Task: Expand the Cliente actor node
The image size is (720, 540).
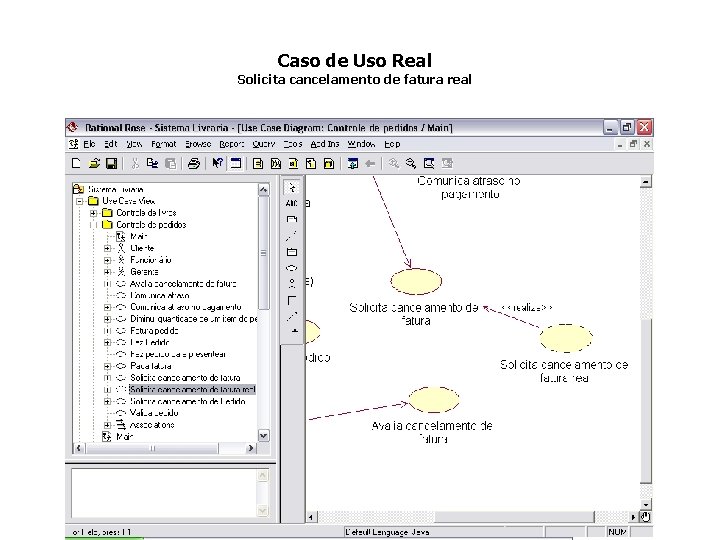Action: pyautogui.click(x=107, y=248)
